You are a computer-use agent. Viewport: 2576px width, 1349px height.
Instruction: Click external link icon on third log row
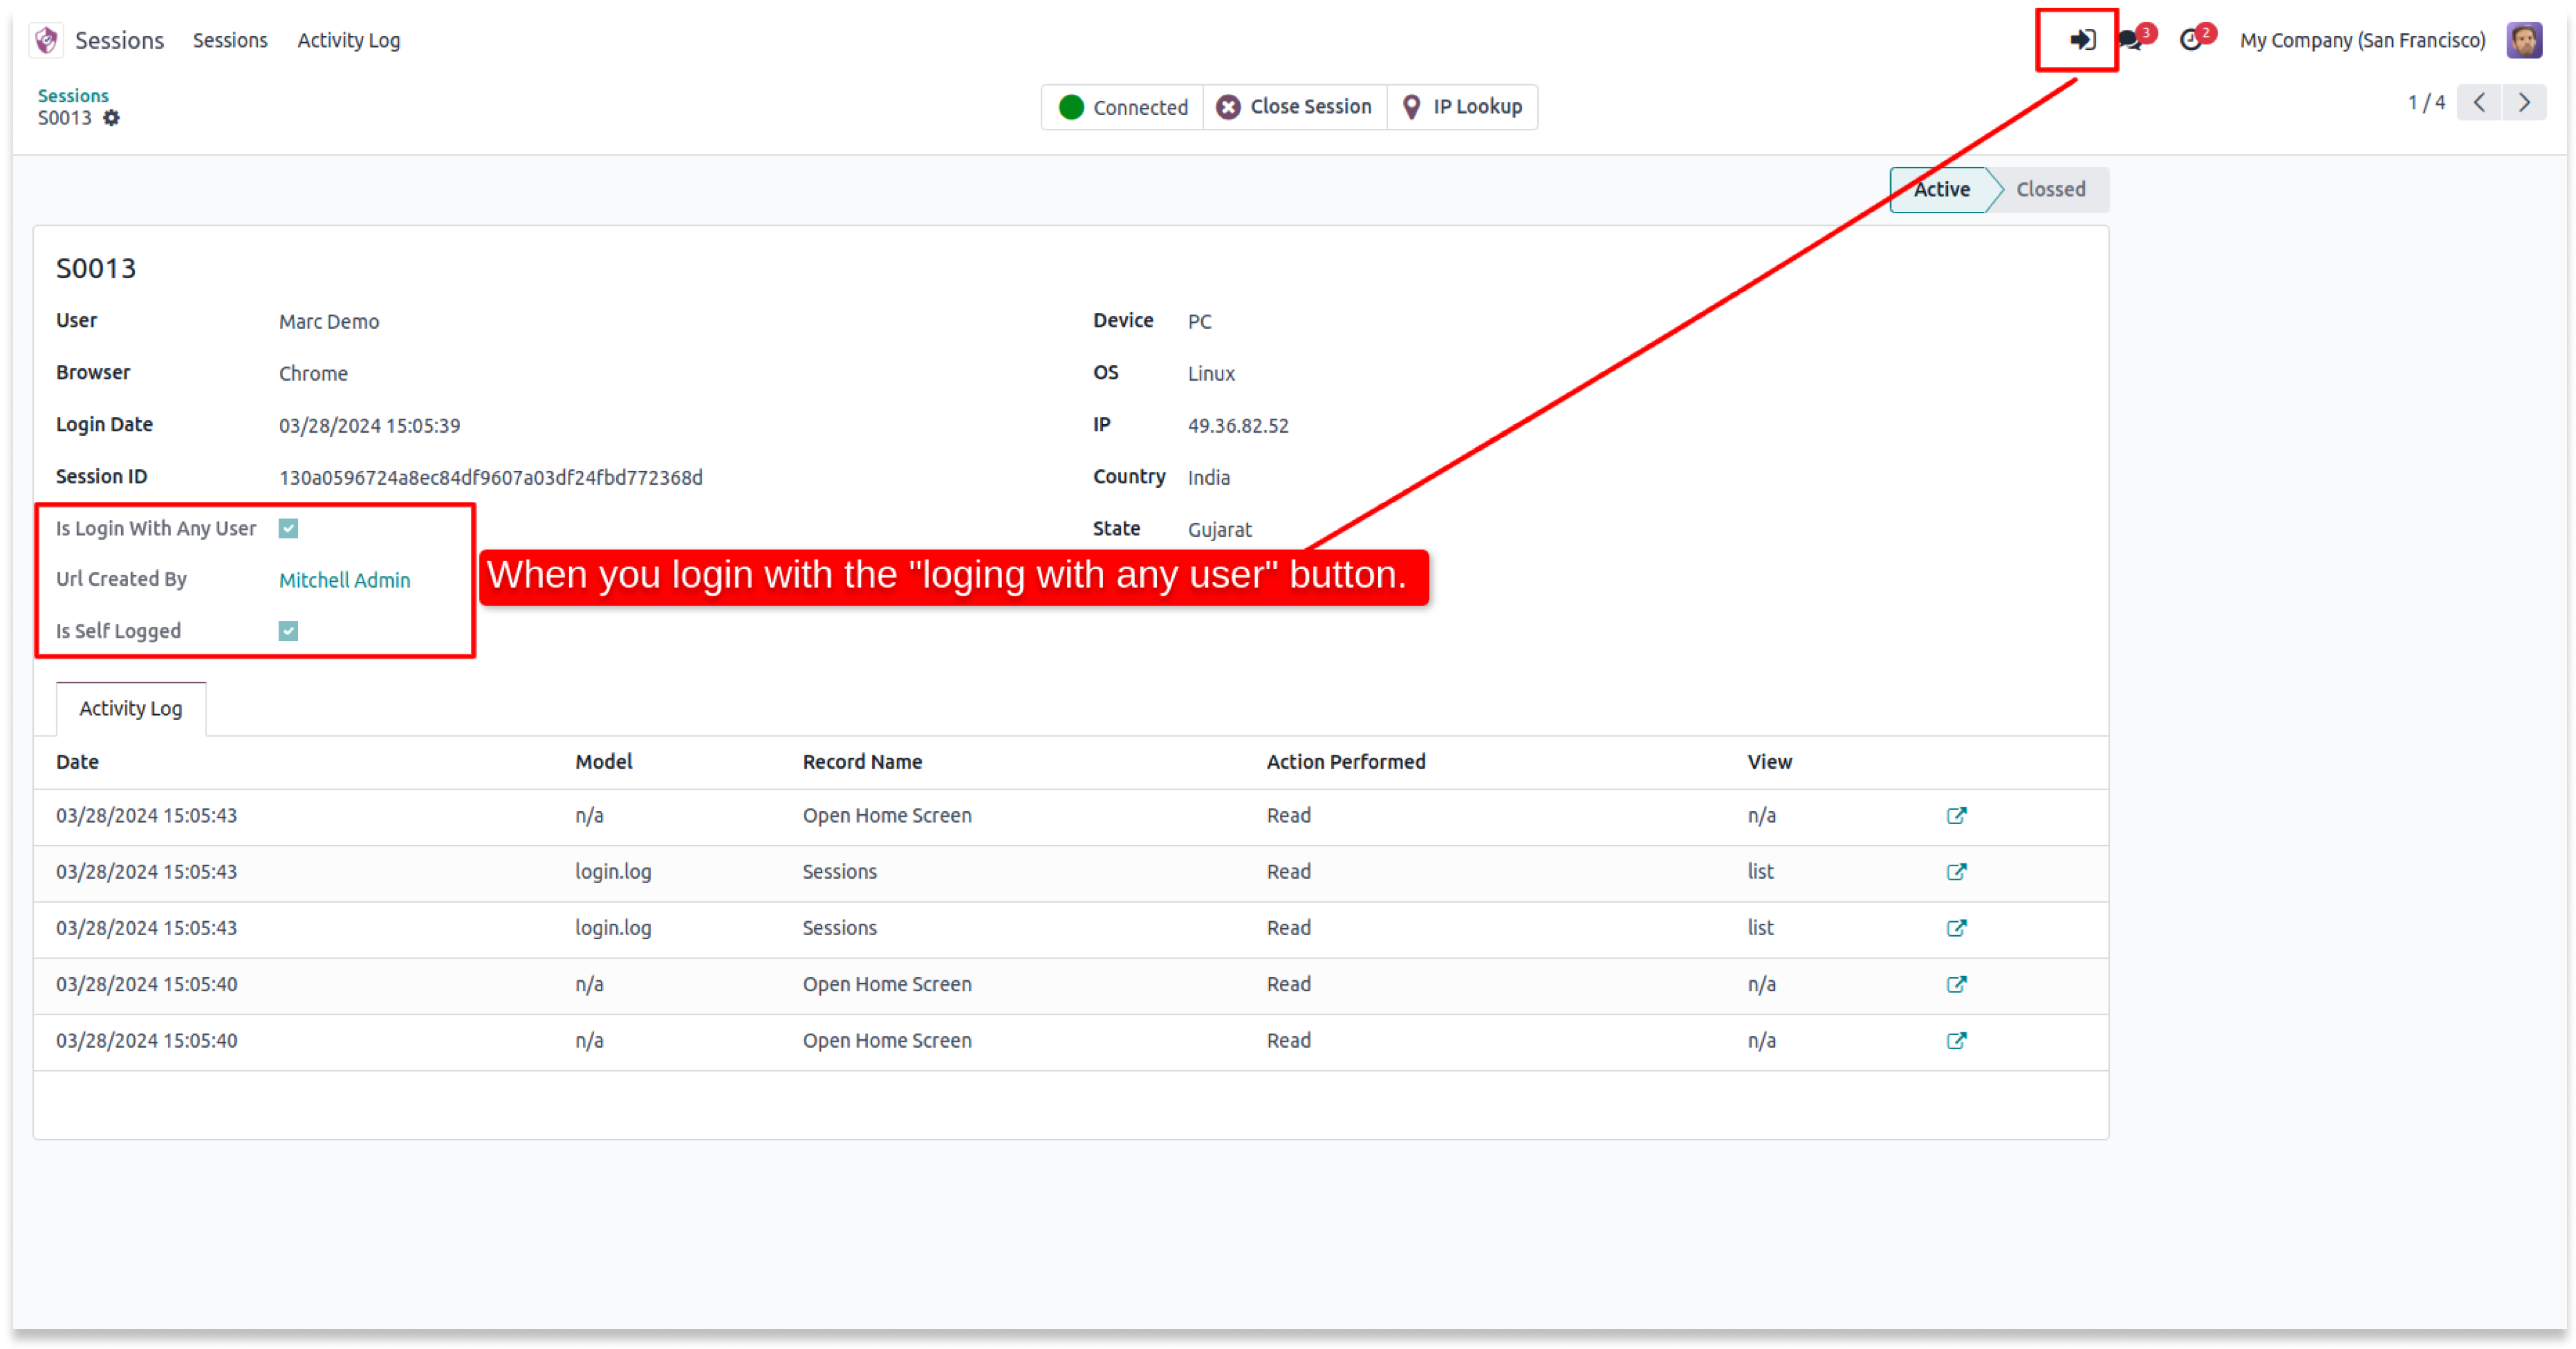point(1956,928)
